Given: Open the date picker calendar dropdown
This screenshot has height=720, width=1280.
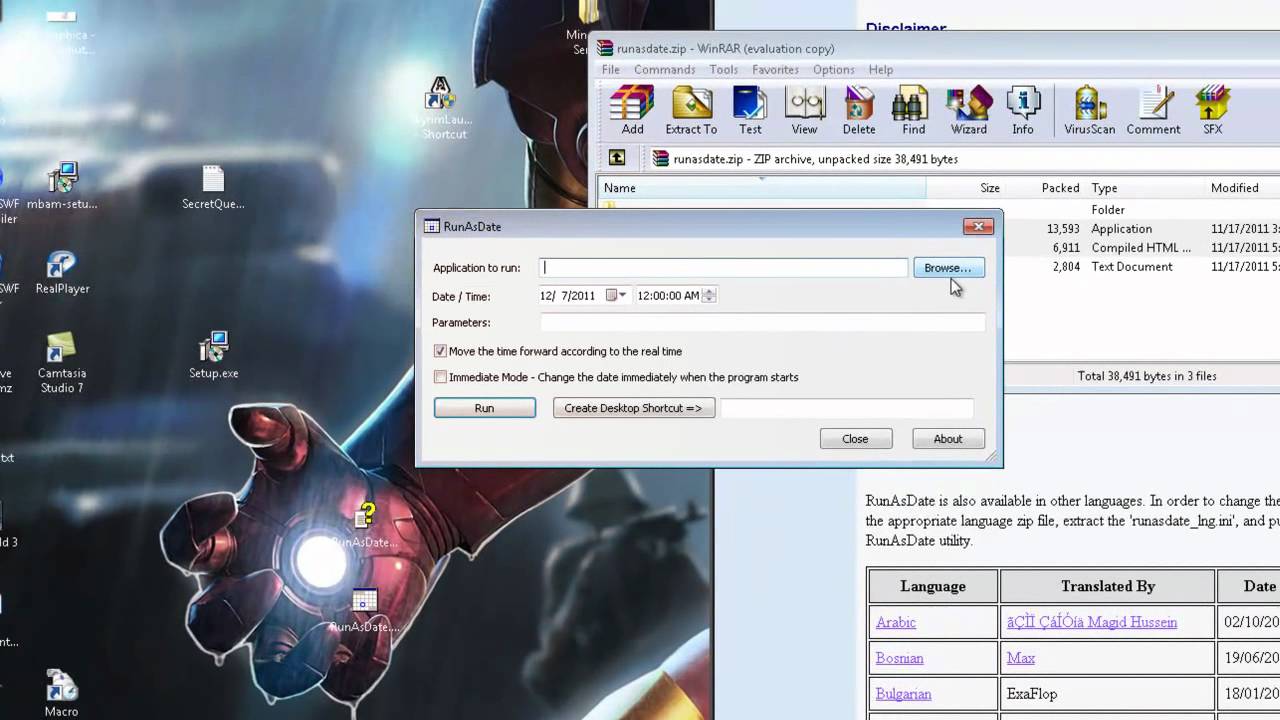Looking at the screenshot, I should pyautogui.click(x=617, y=295).
